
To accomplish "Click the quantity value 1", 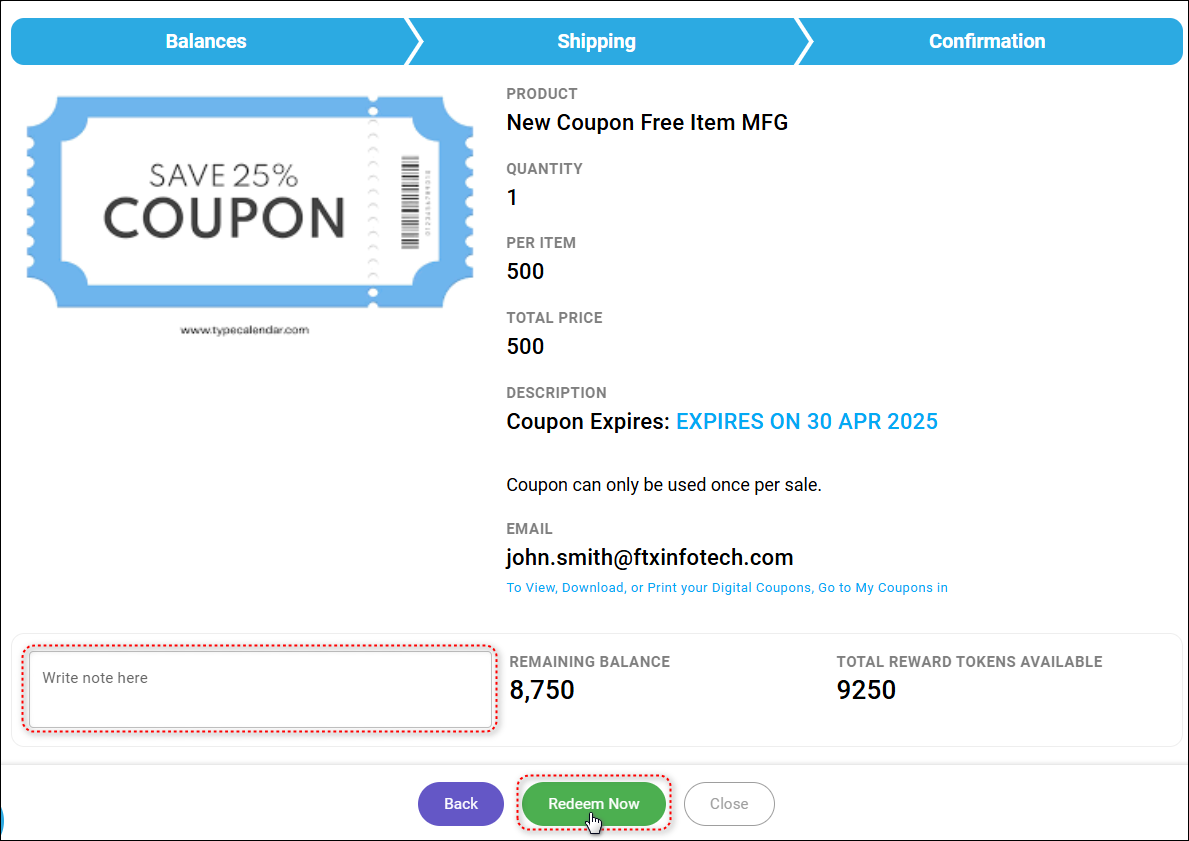I will (513, 197).
